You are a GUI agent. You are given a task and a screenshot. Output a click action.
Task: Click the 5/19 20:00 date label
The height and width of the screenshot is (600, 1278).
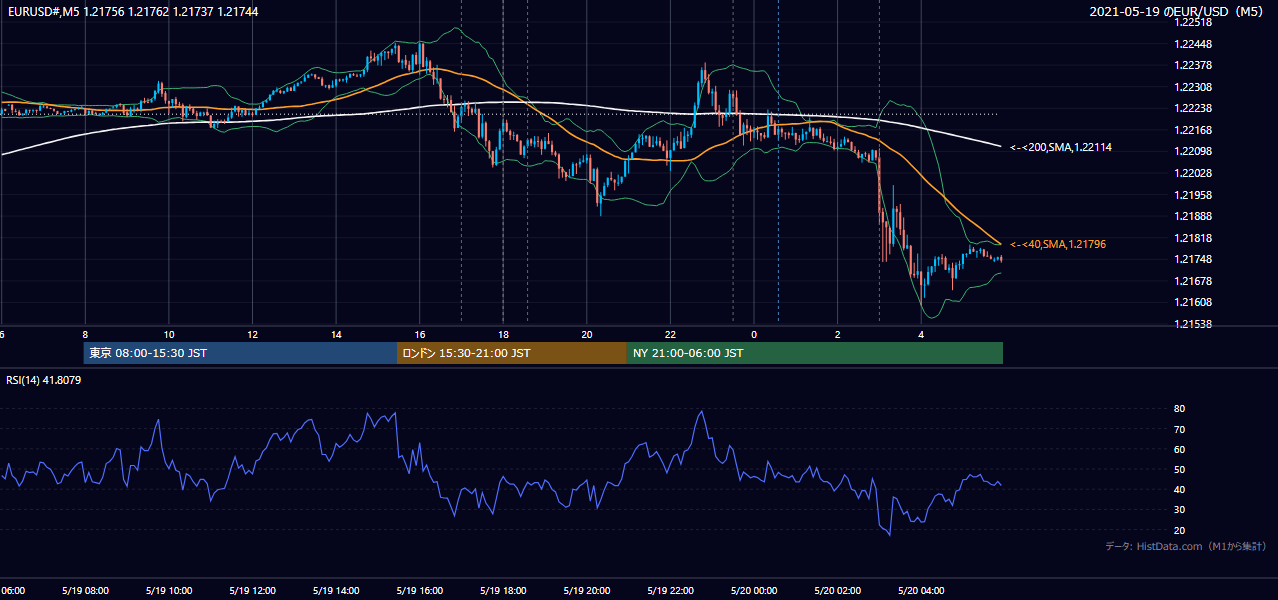pos(585,590)
